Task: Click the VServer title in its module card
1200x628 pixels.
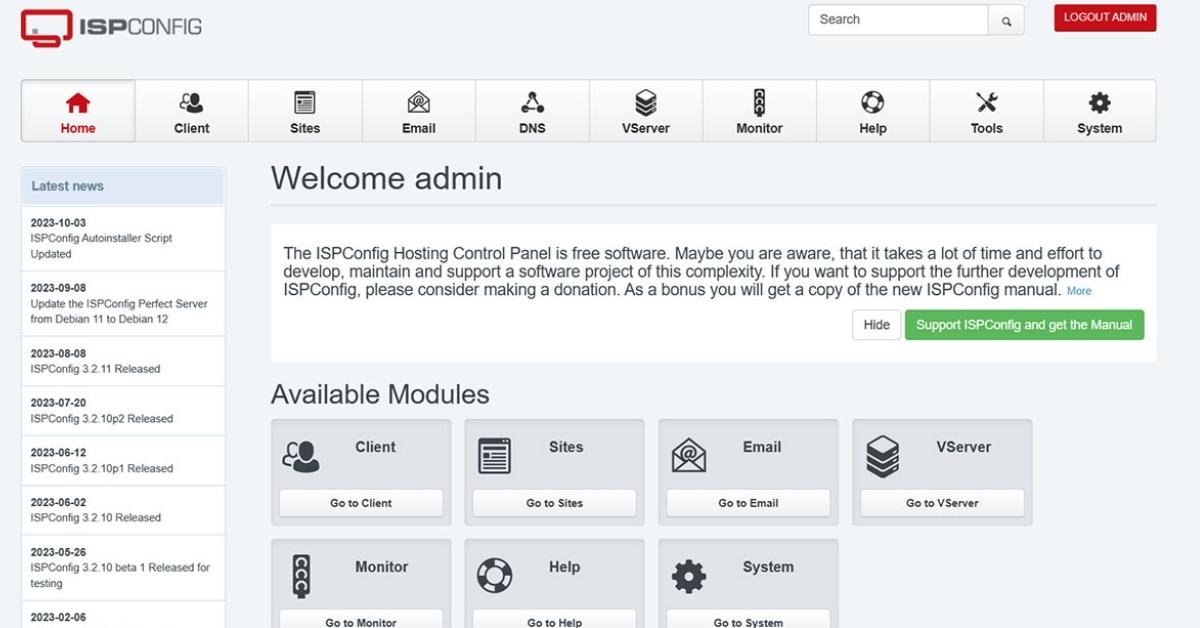Action: pyautogui.click(x=964, y=447)
